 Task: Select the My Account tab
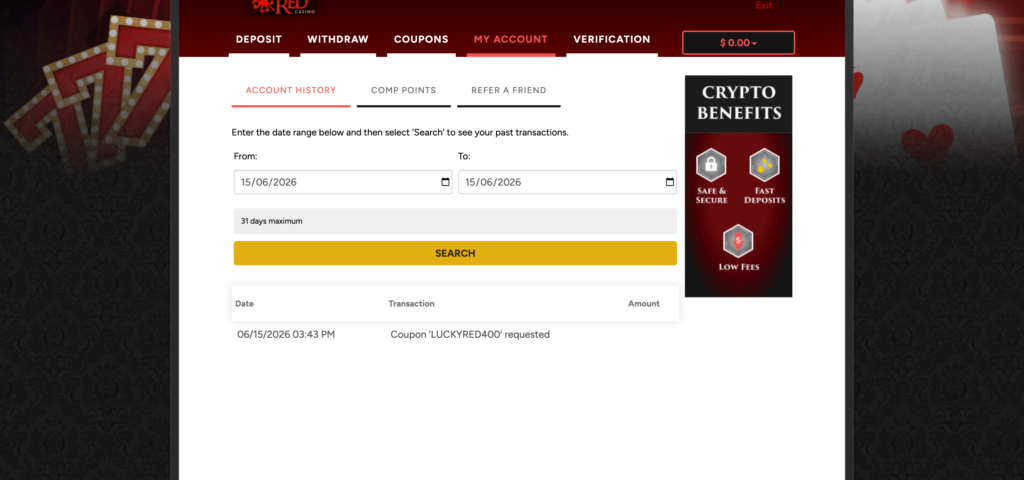point(511,39)
